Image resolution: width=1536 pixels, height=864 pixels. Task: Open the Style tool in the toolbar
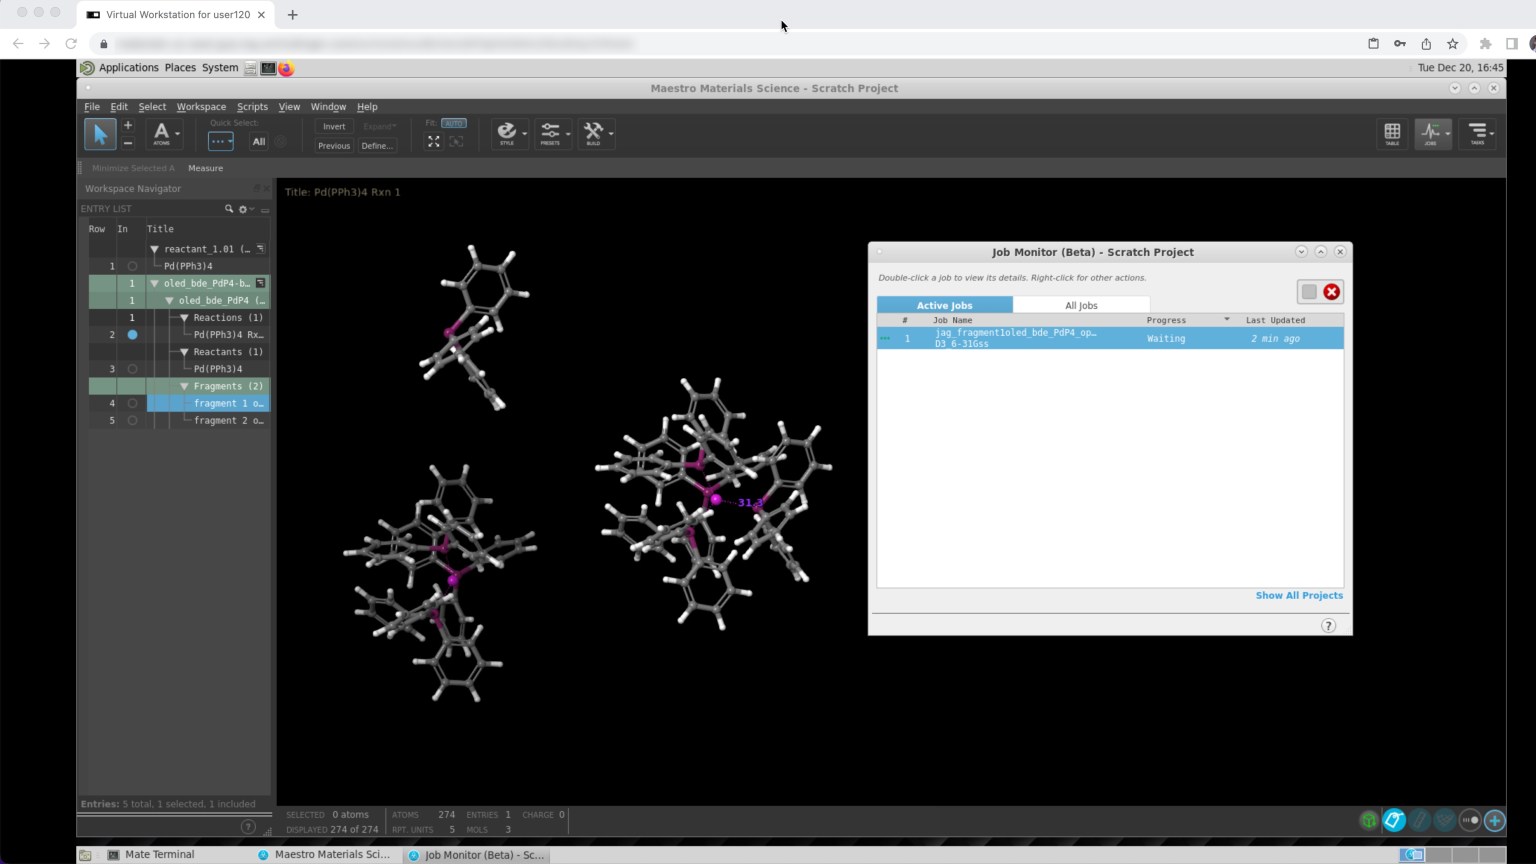tap(508, 132)
